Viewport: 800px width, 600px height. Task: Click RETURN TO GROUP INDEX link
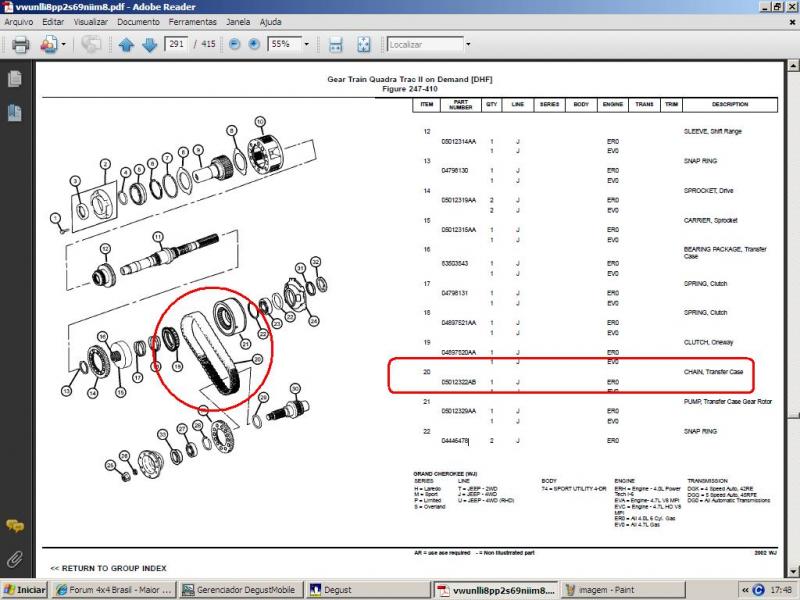pyautogui.click(x=108, y=568)
